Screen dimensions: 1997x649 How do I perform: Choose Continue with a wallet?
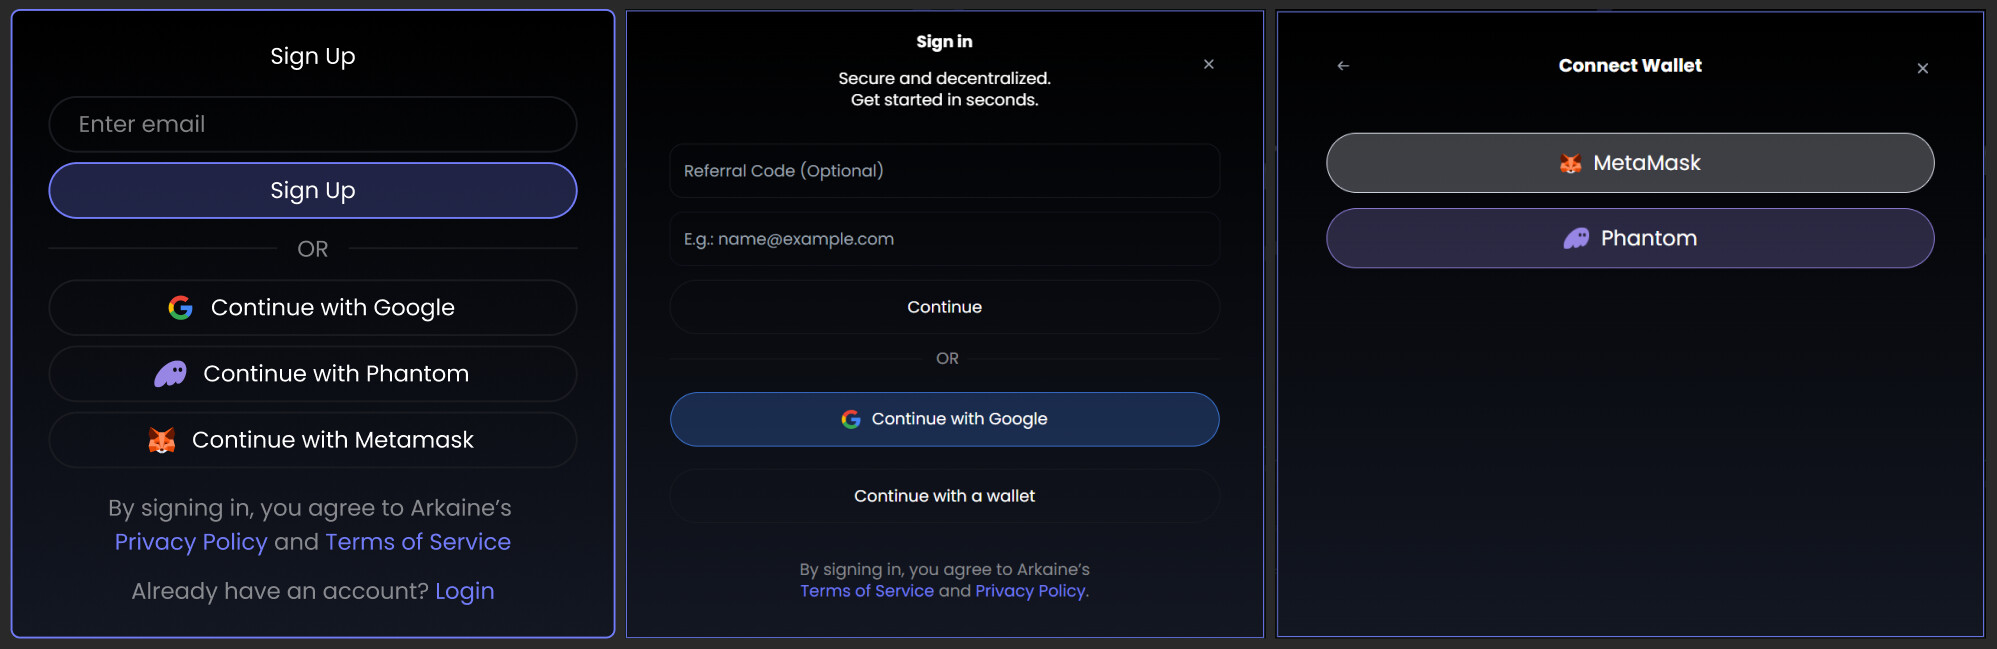click(x=944, y=496)
